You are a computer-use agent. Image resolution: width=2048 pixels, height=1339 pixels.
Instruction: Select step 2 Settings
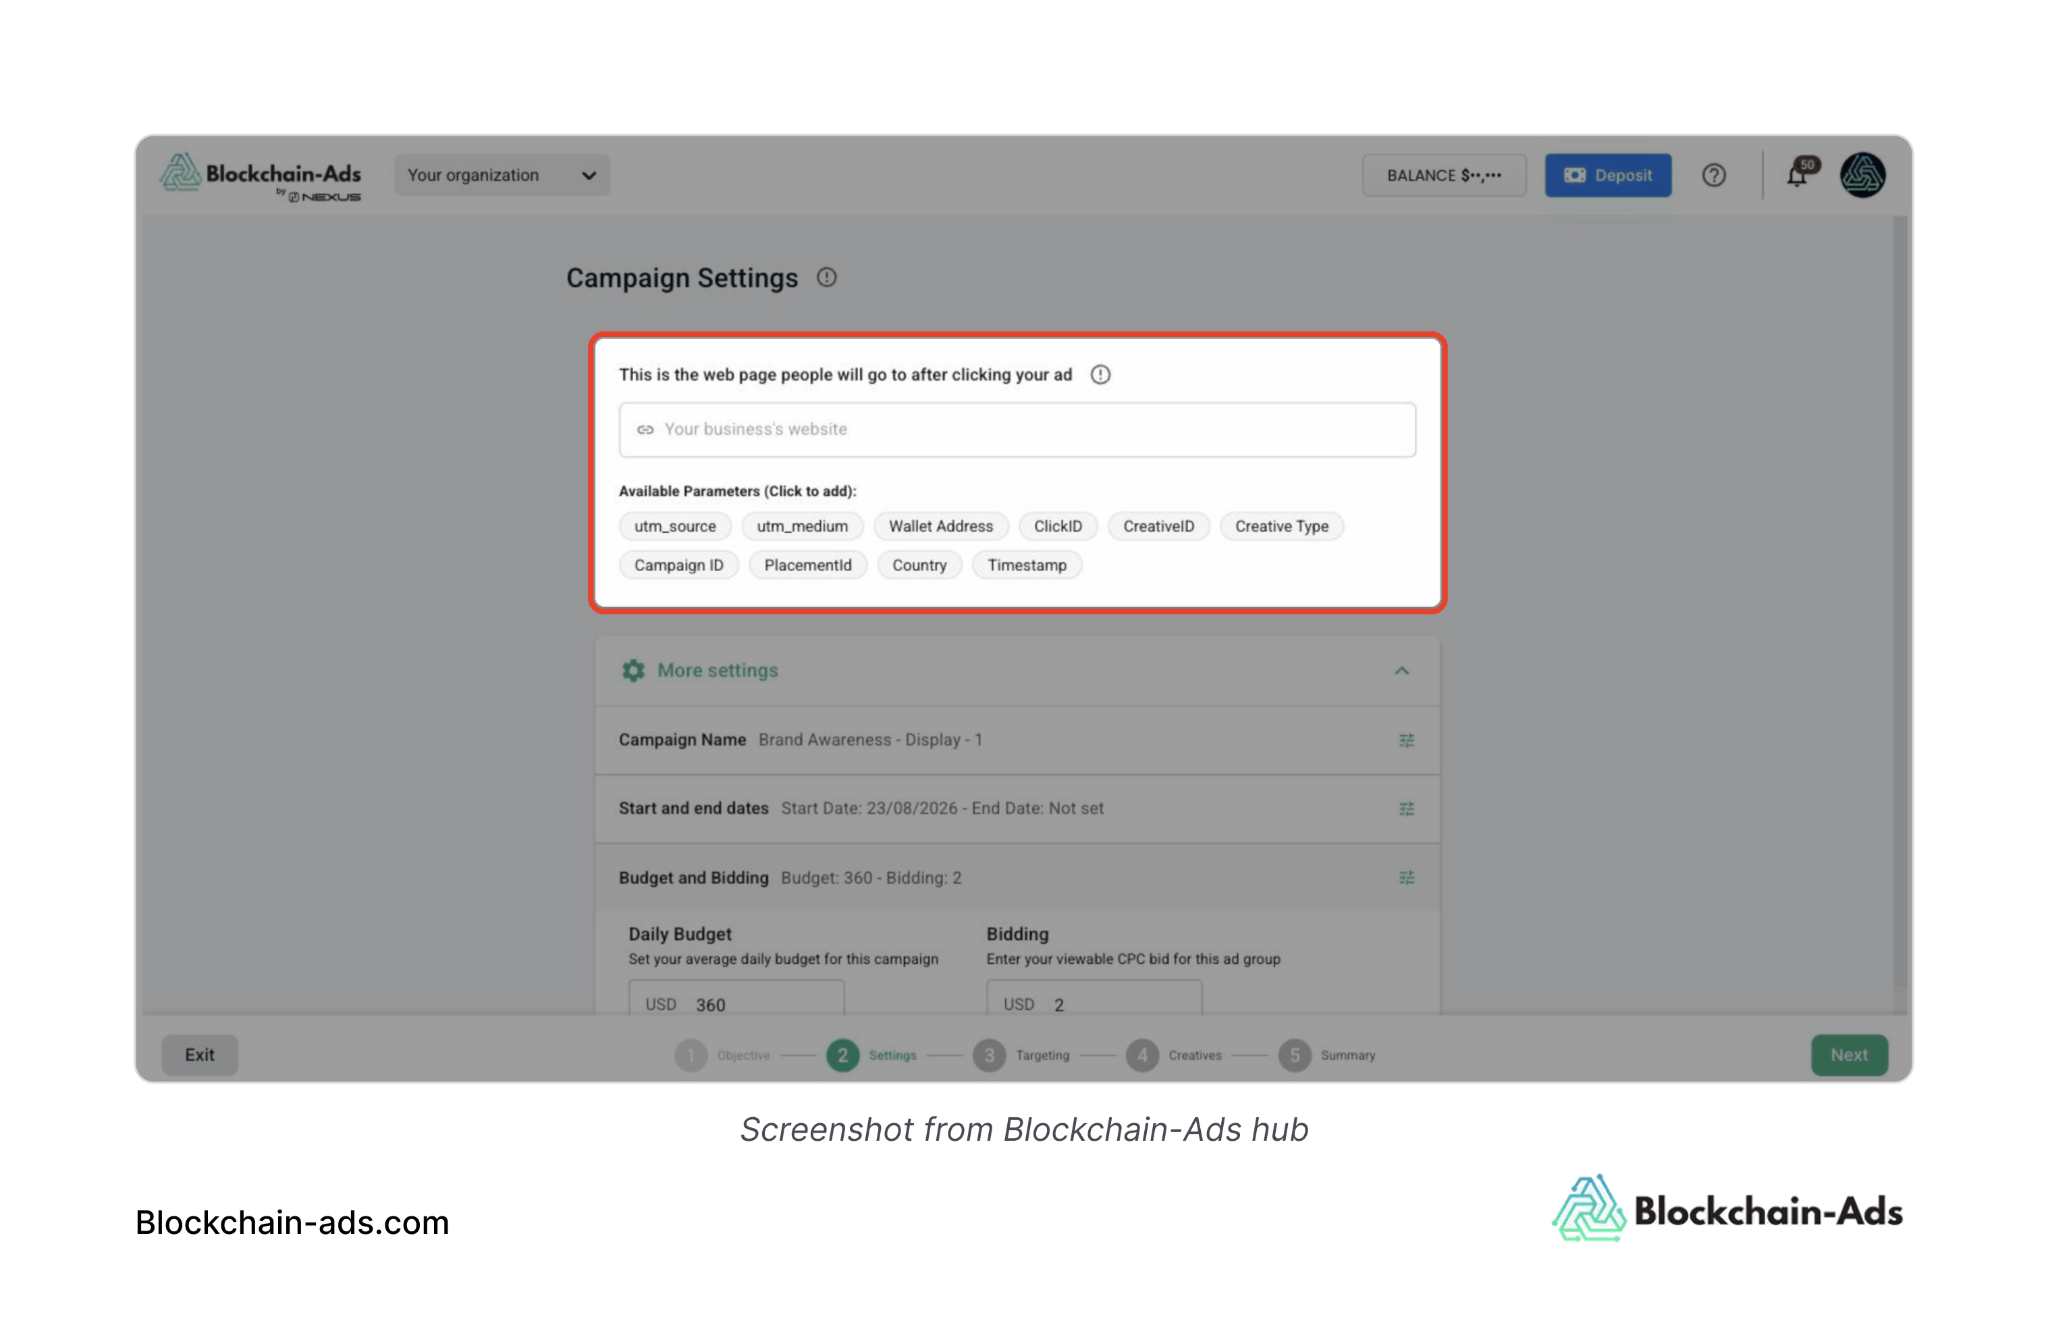pyautogui.click(x=872, y=1055)
